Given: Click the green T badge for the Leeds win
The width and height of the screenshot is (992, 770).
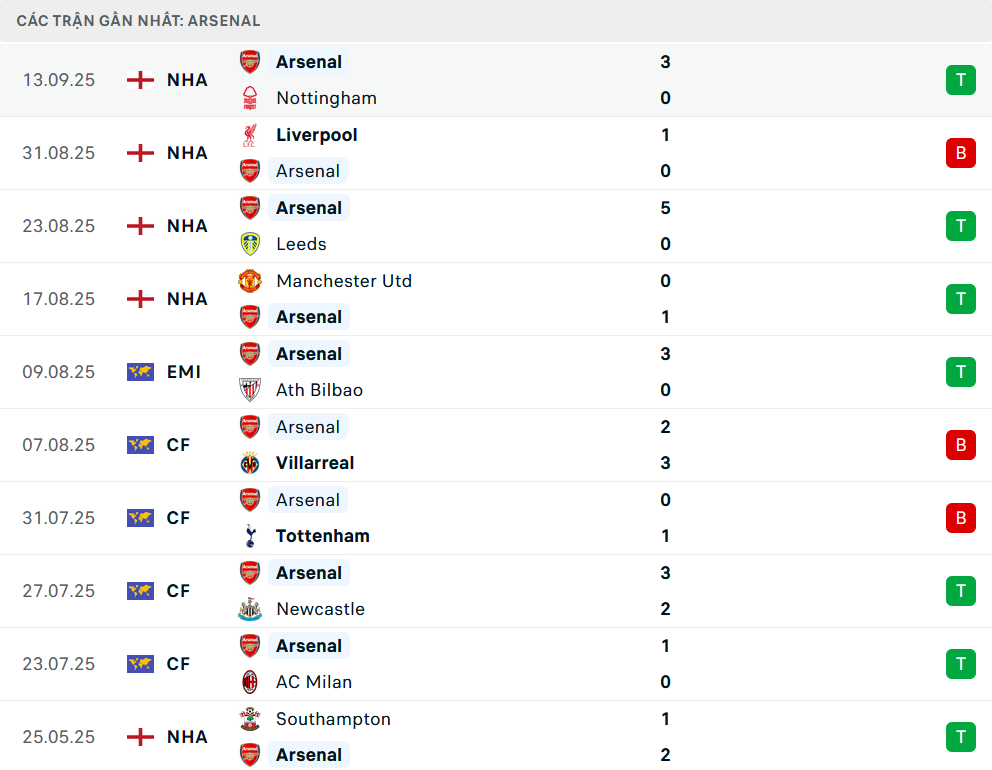Looking at the screenshot, I should (x=960, y=226).
